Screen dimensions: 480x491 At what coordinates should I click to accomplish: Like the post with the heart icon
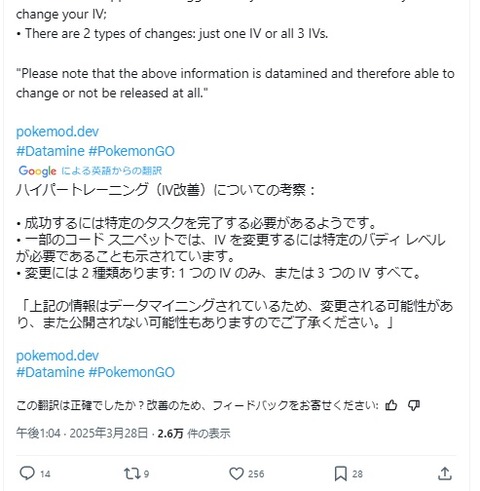coord(236,473)
